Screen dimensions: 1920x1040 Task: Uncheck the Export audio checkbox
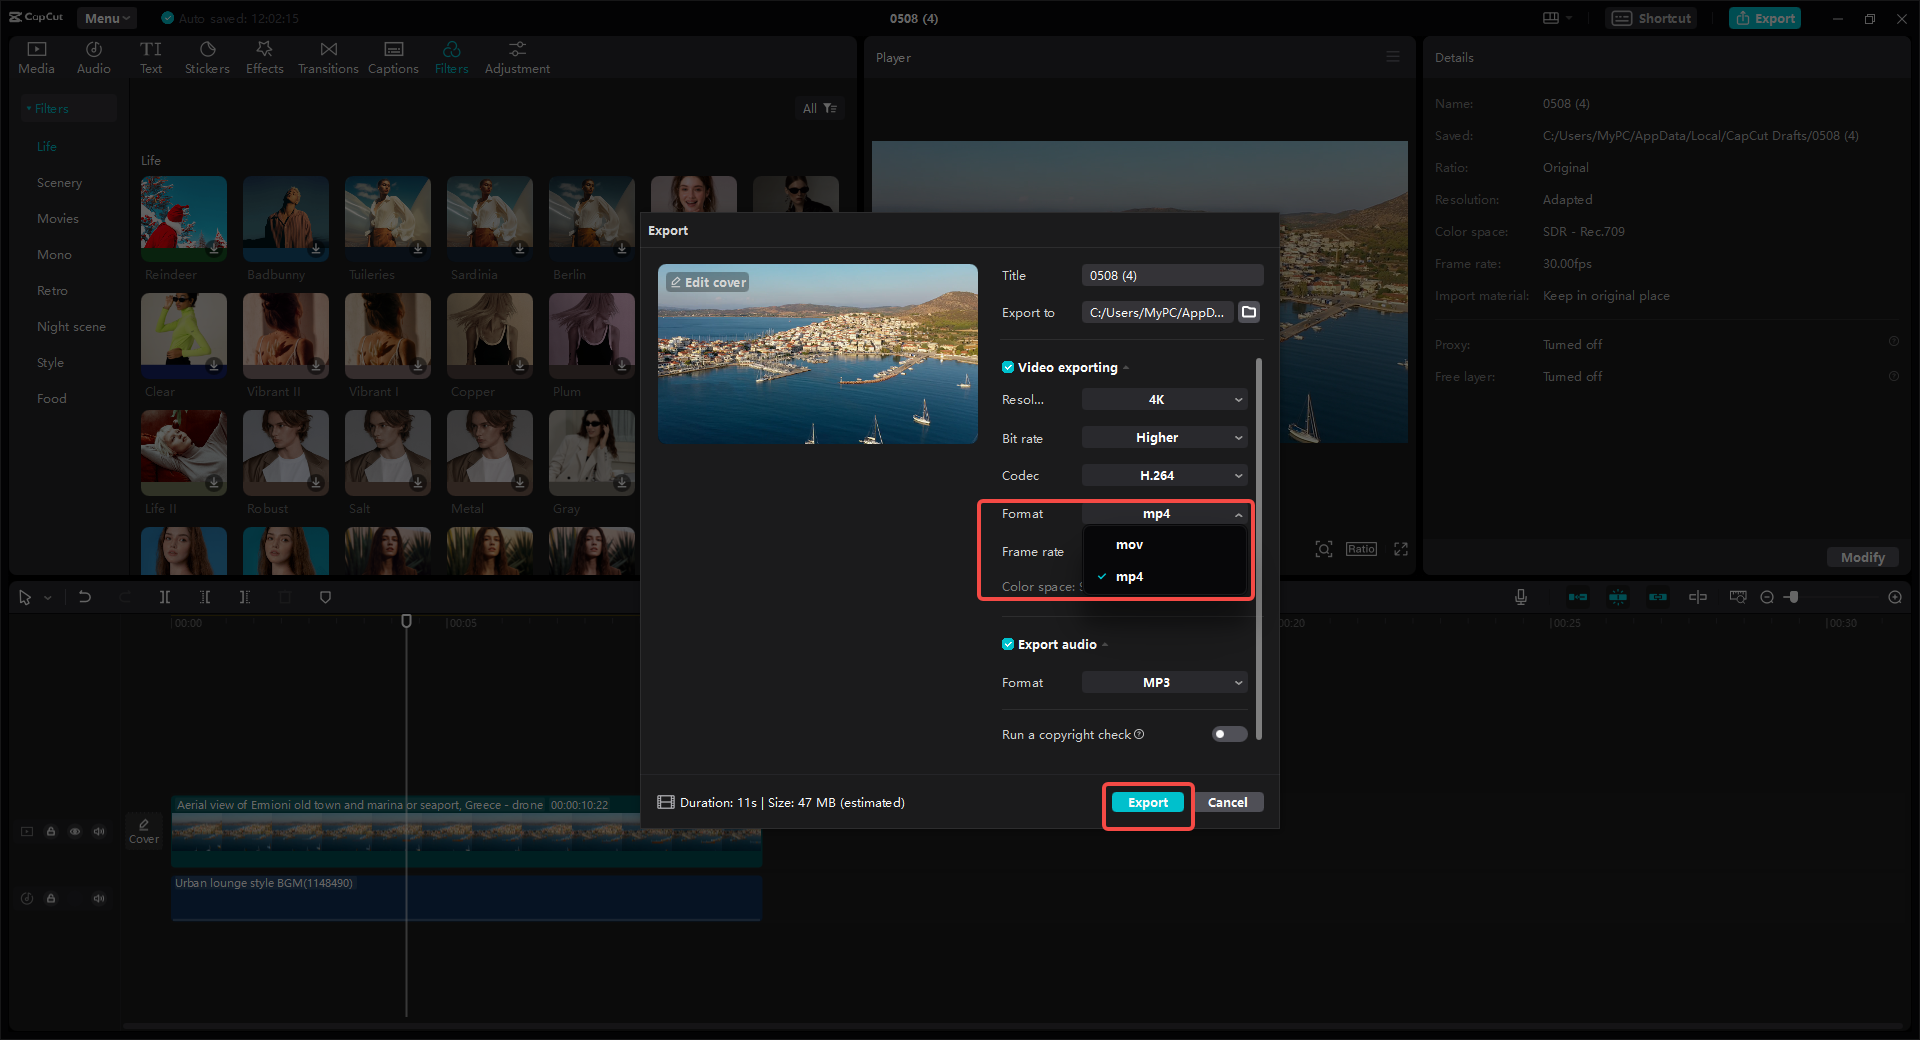coord(1008,644)
